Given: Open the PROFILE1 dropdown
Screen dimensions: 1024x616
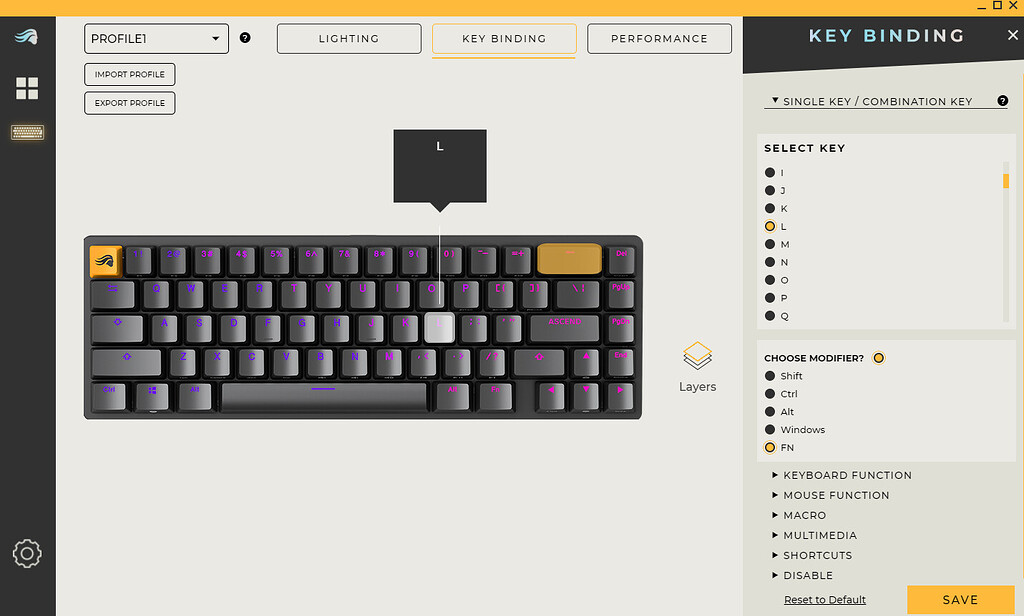Looking at the screenshot, I should (x=156, y=39).
